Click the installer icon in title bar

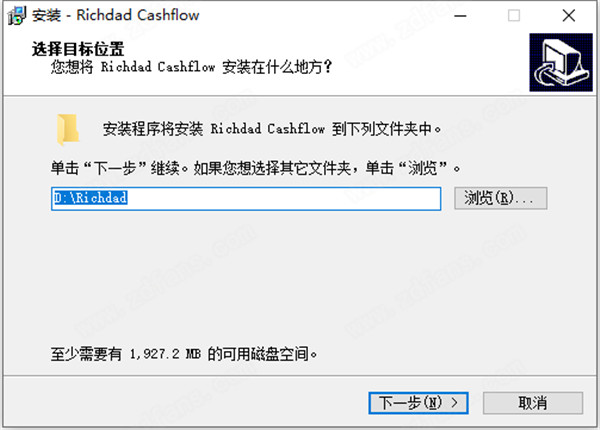pos(16,15)
